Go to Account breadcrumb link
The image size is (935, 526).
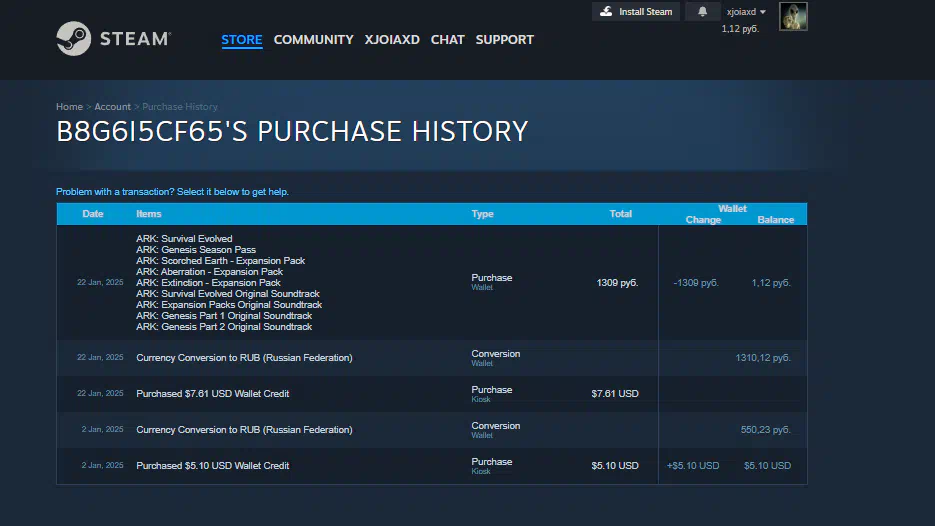[x=112, y=107]
